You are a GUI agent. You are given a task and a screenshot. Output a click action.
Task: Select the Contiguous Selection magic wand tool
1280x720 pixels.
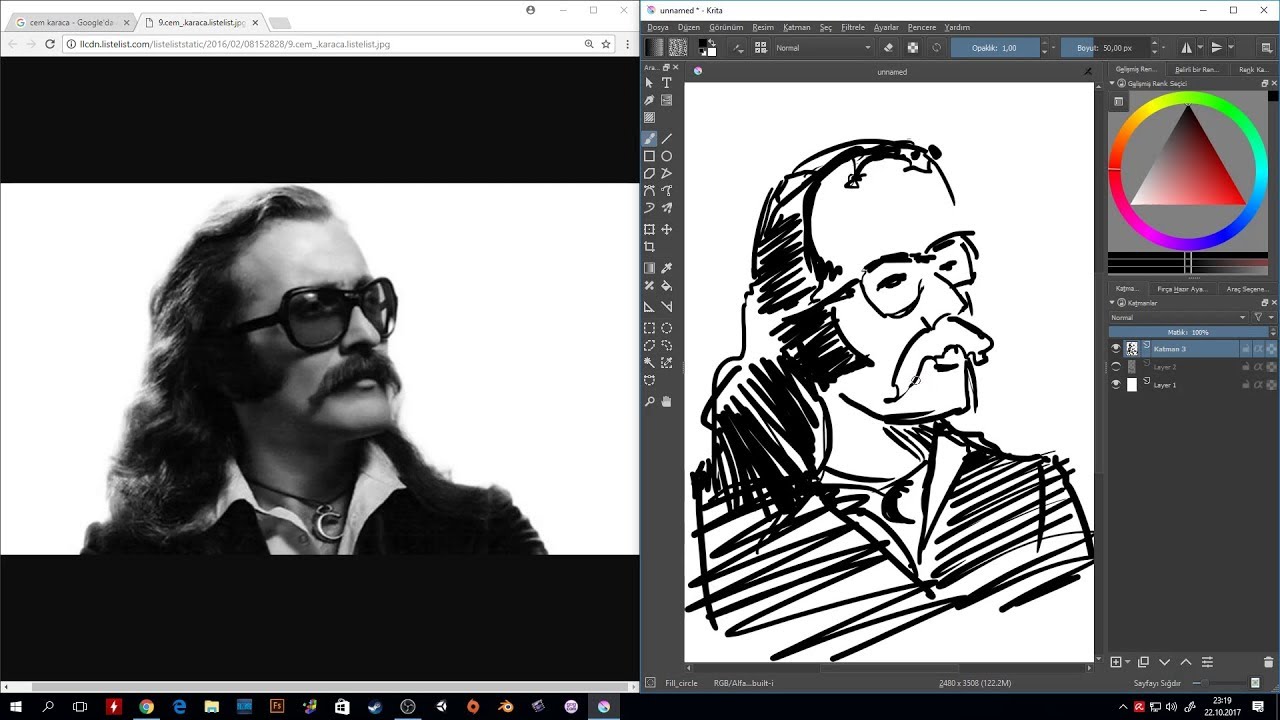pos(649,362)
